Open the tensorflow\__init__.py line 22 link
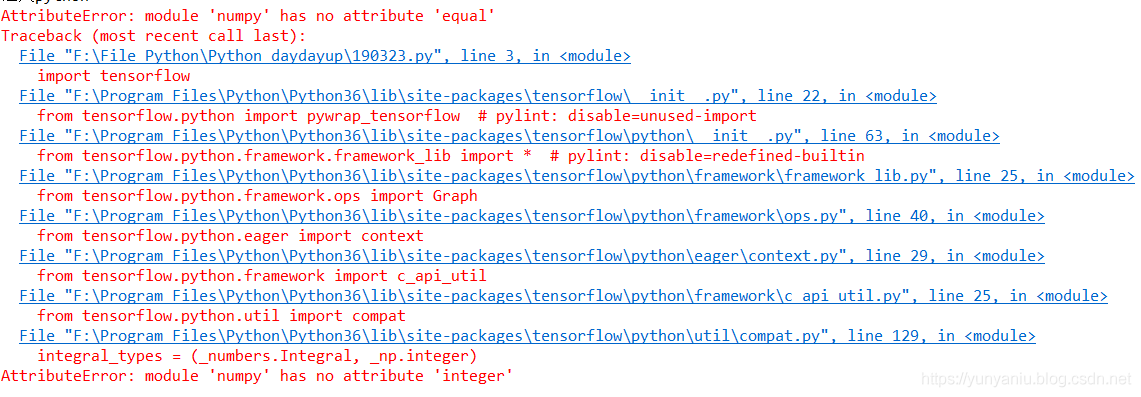This screenshot has width=1141, height=397. [478, 96]
